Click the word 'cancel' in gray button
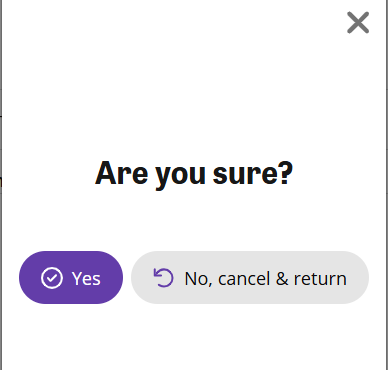This screenshot has height=370, width=388. click(x=244, y=279)
